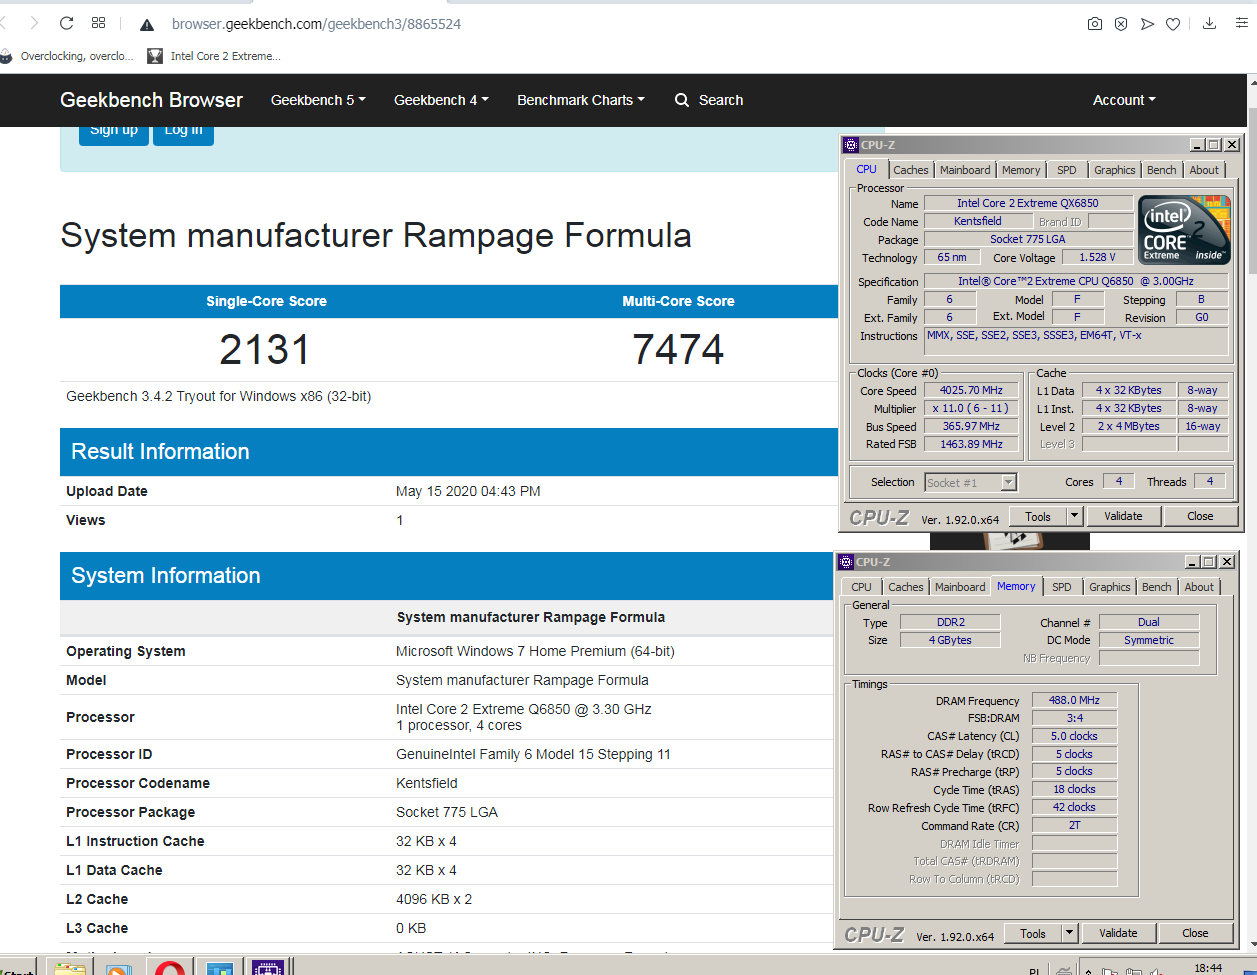Click the magnifier icon beside Search
The width and height of the screenshot is (1257, 975).
click(x=682, y=100)
